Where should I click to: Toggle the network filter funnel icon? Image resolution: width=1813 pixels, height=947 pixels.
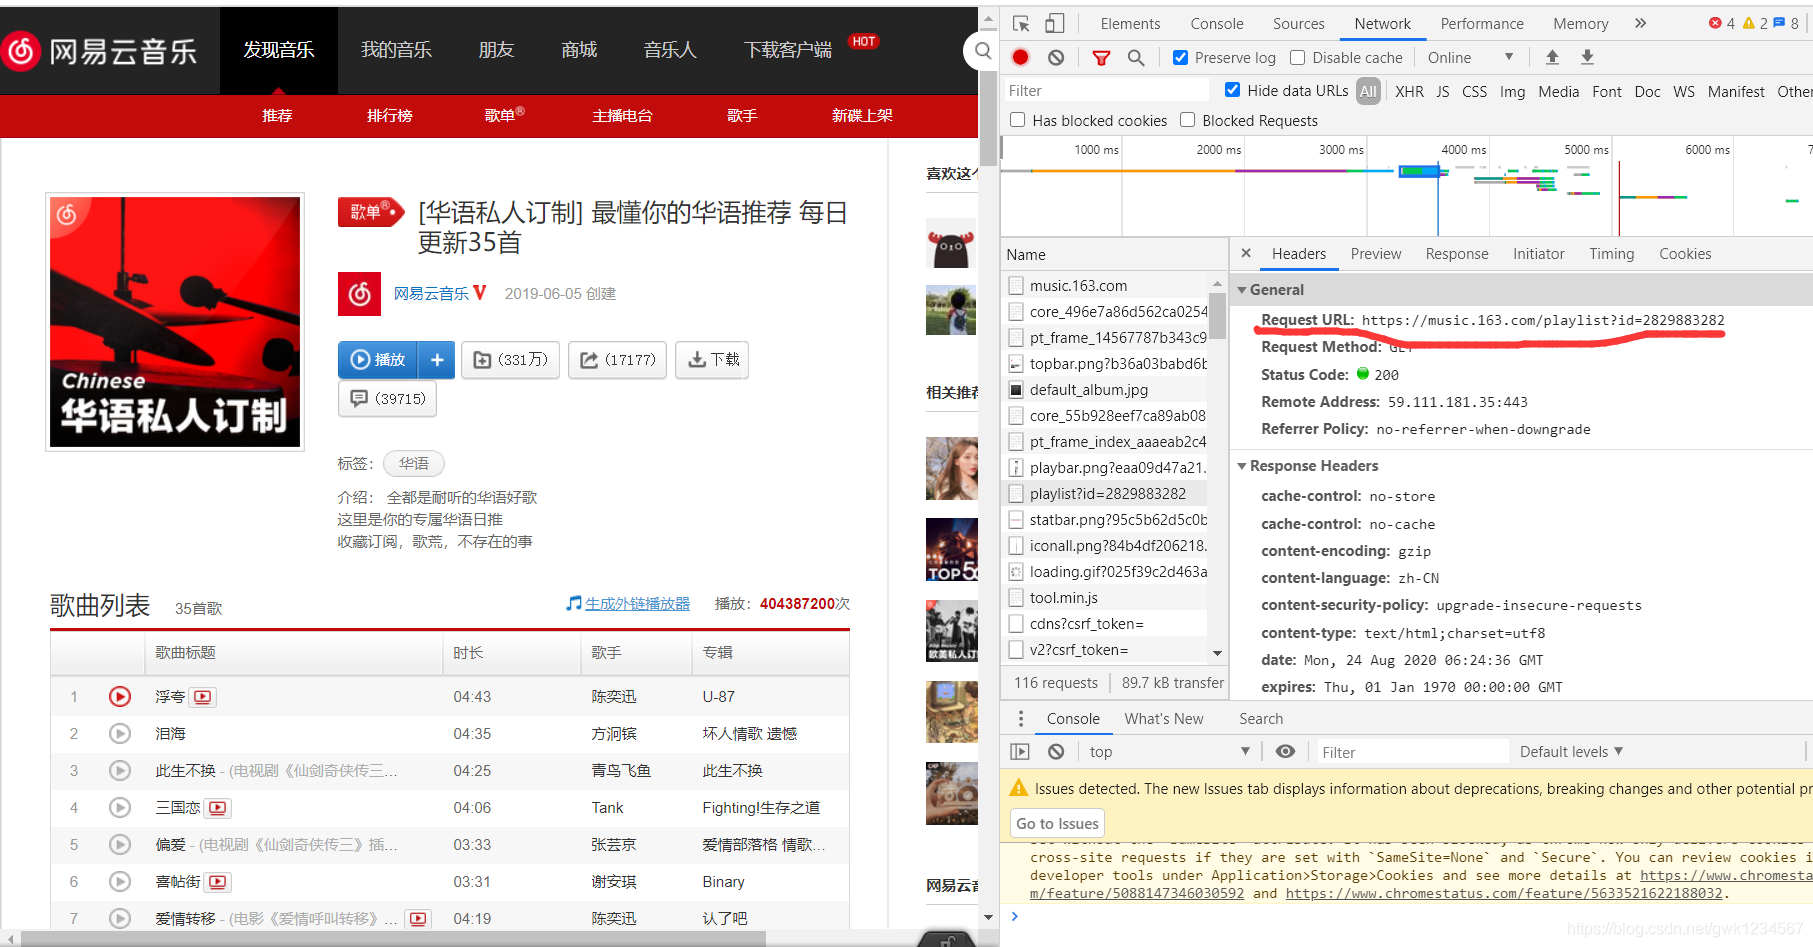pyautogui.click(x=1101, y=58)
